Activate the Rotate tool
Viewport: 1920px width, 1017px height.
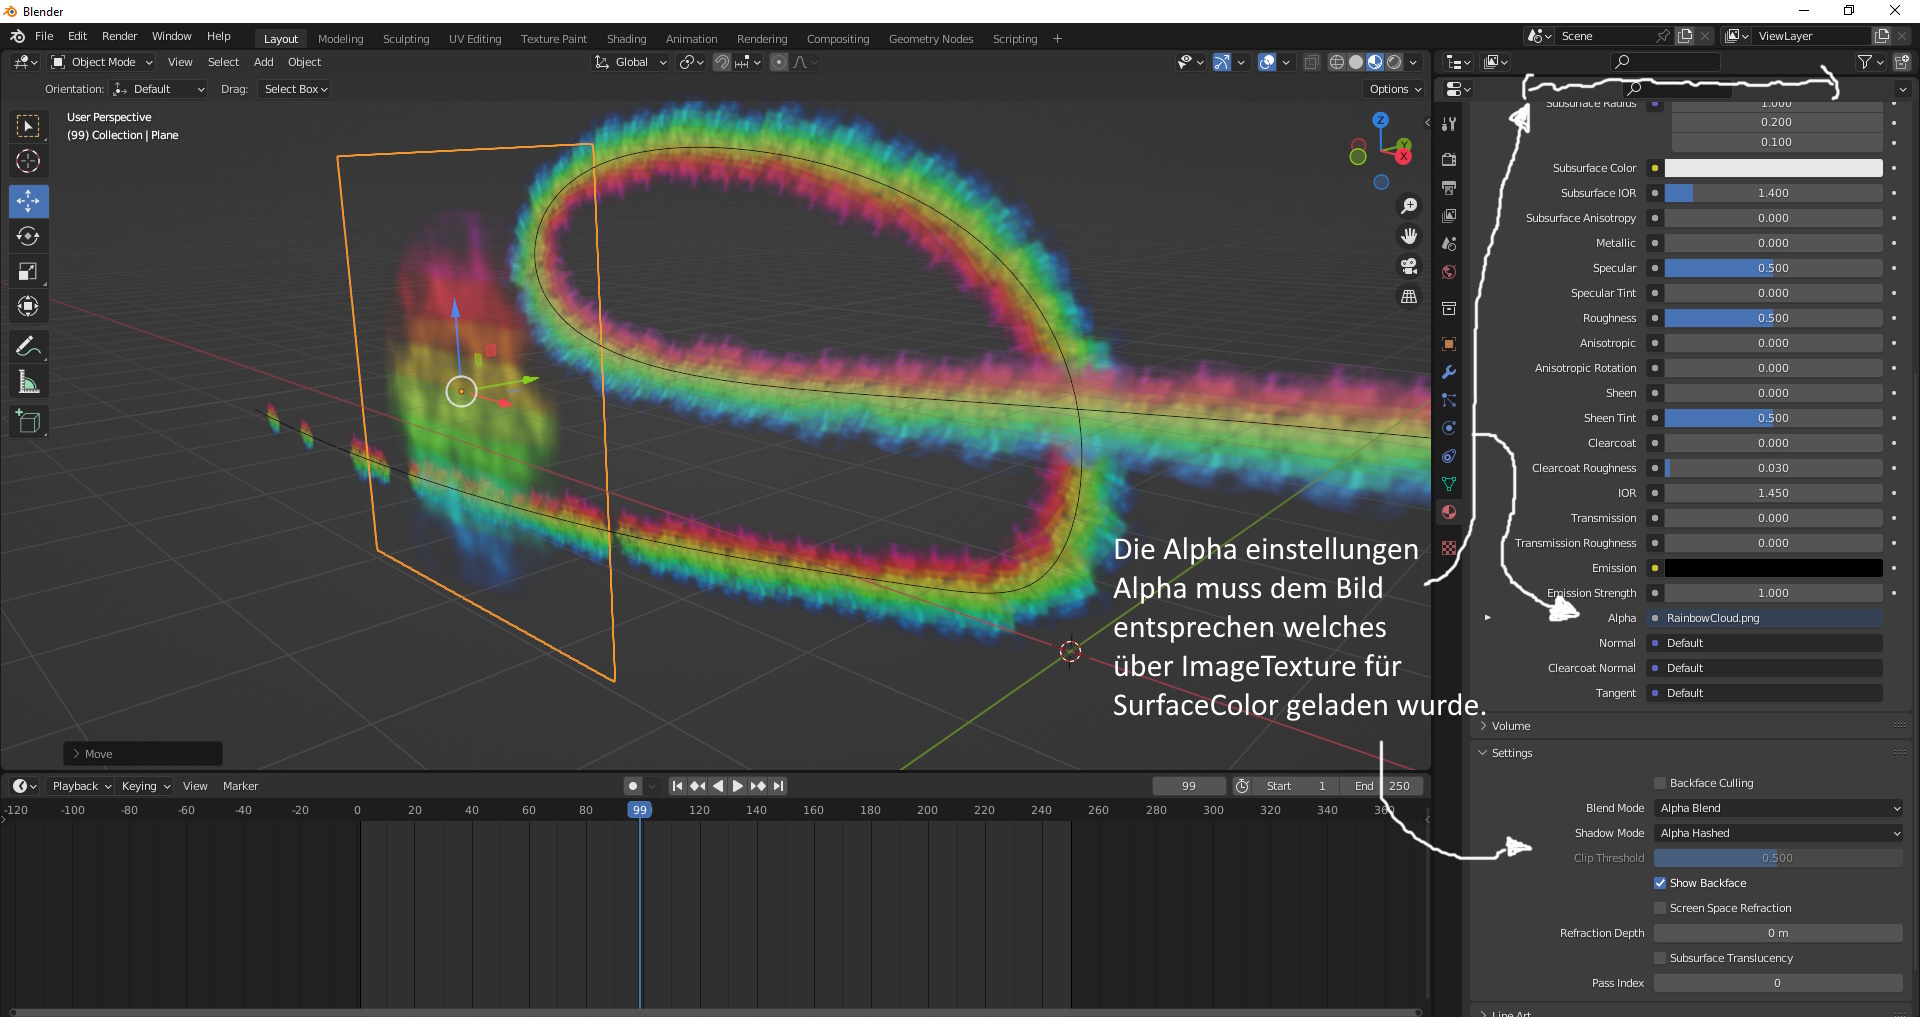[x=28, y=237]
